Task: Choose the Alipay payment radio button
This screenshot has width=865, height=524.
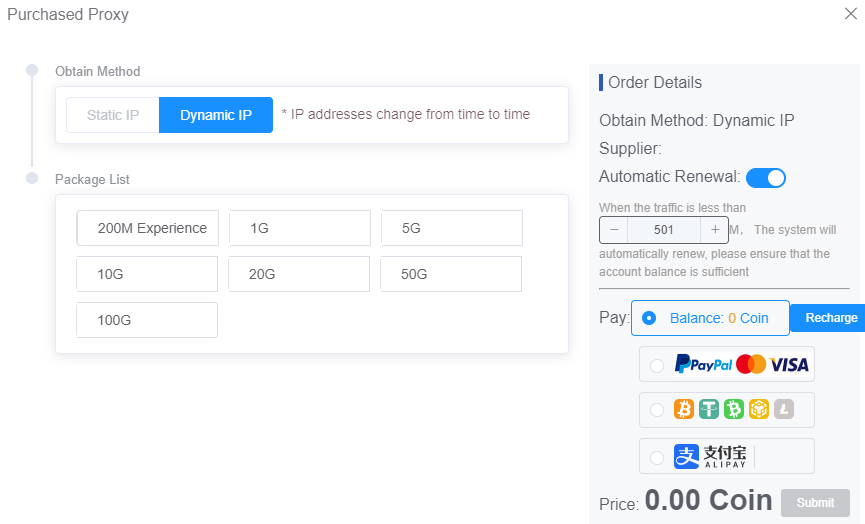Action: (657, 458)
